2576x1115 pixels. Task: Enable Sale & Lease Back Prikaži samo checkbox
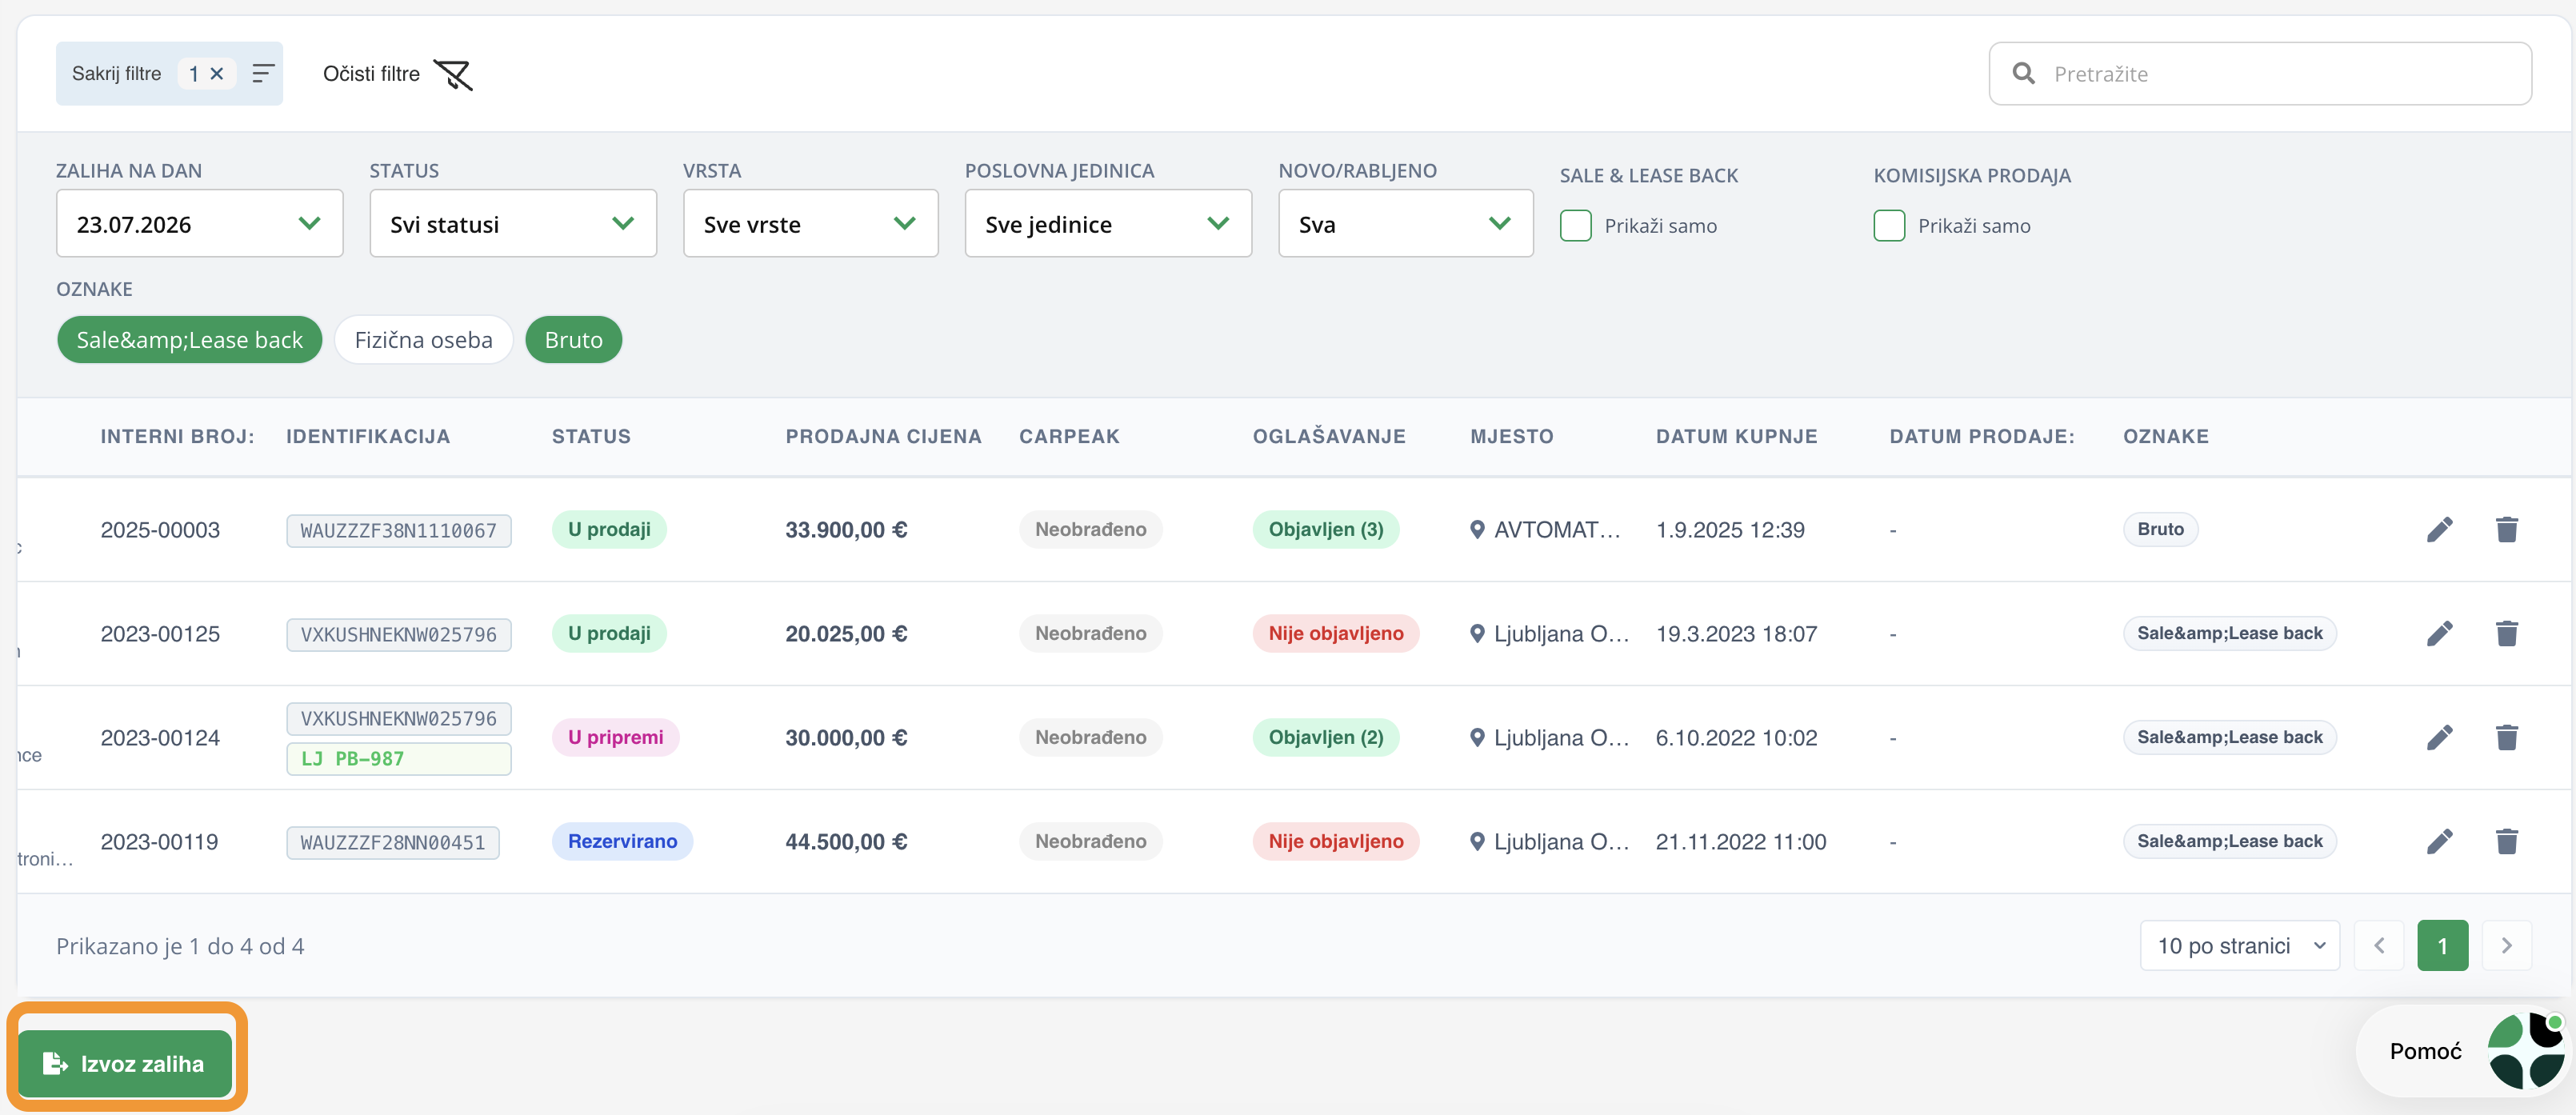pos(1575,226)
